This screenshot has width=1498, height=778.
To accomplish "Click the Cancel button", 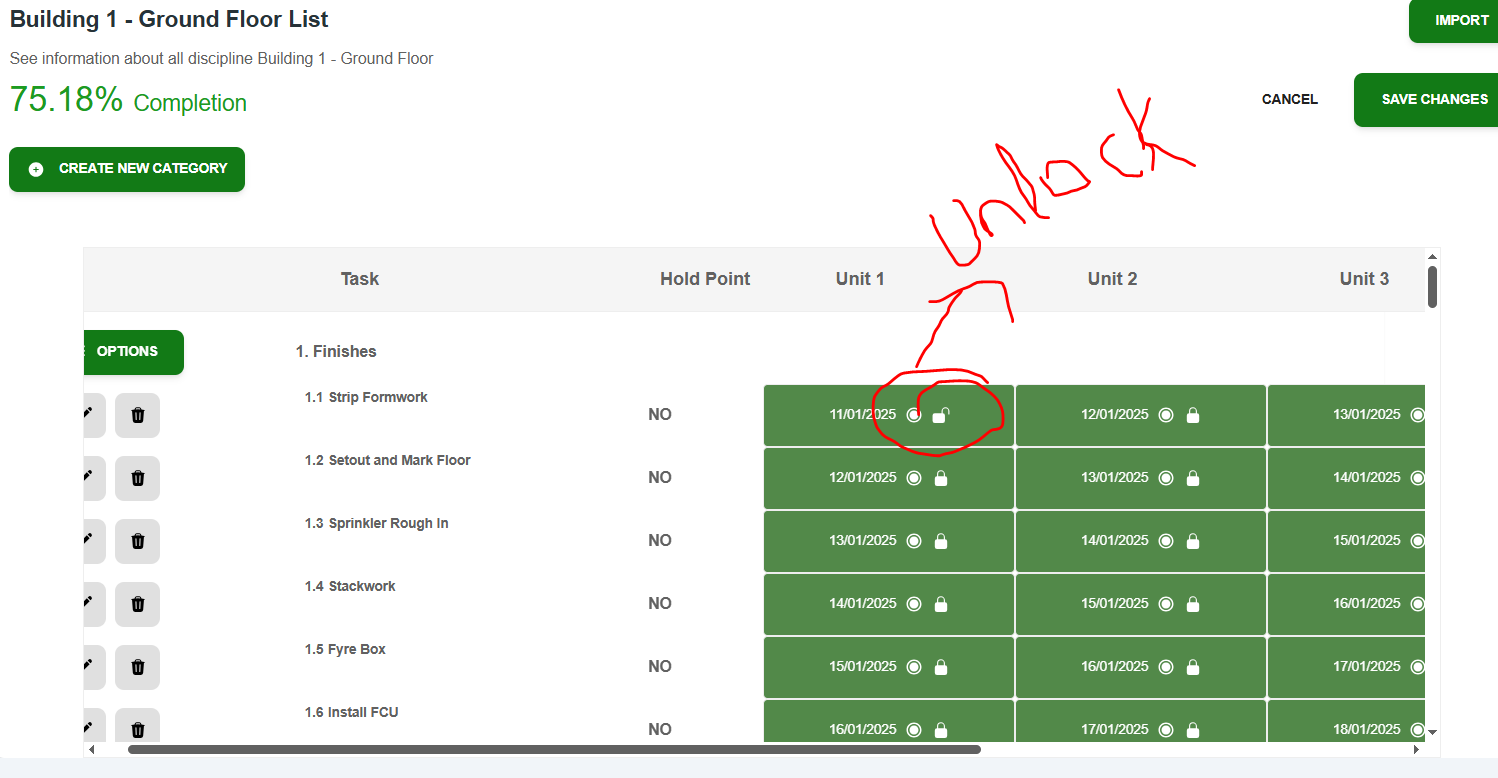I will click(1289, 100).
